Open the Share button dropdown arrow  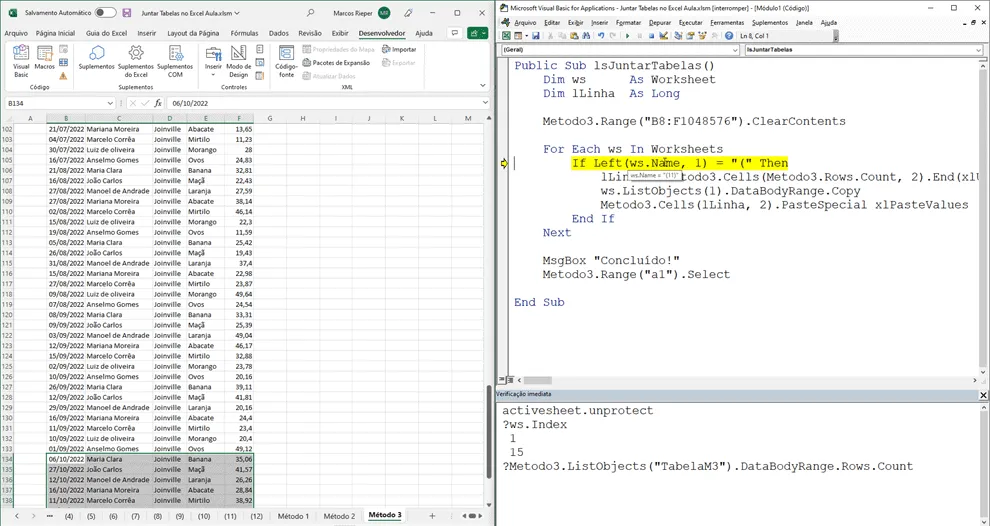point(484,33)
